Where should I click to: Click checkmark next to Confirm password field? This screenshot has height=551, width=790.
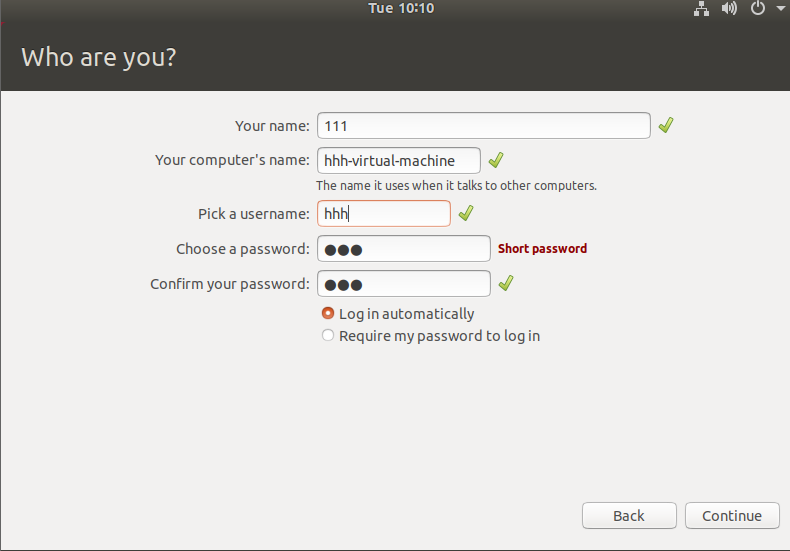tap(506, 283)
